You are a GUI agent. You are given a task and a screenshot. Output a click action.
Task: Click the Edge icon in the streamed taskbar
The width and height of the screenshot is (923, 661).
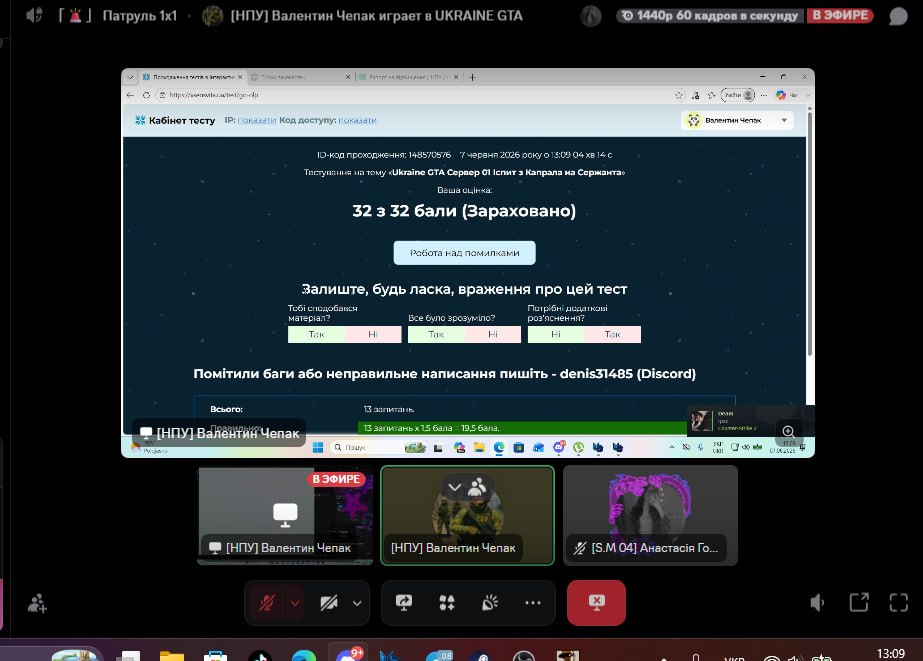499,448
